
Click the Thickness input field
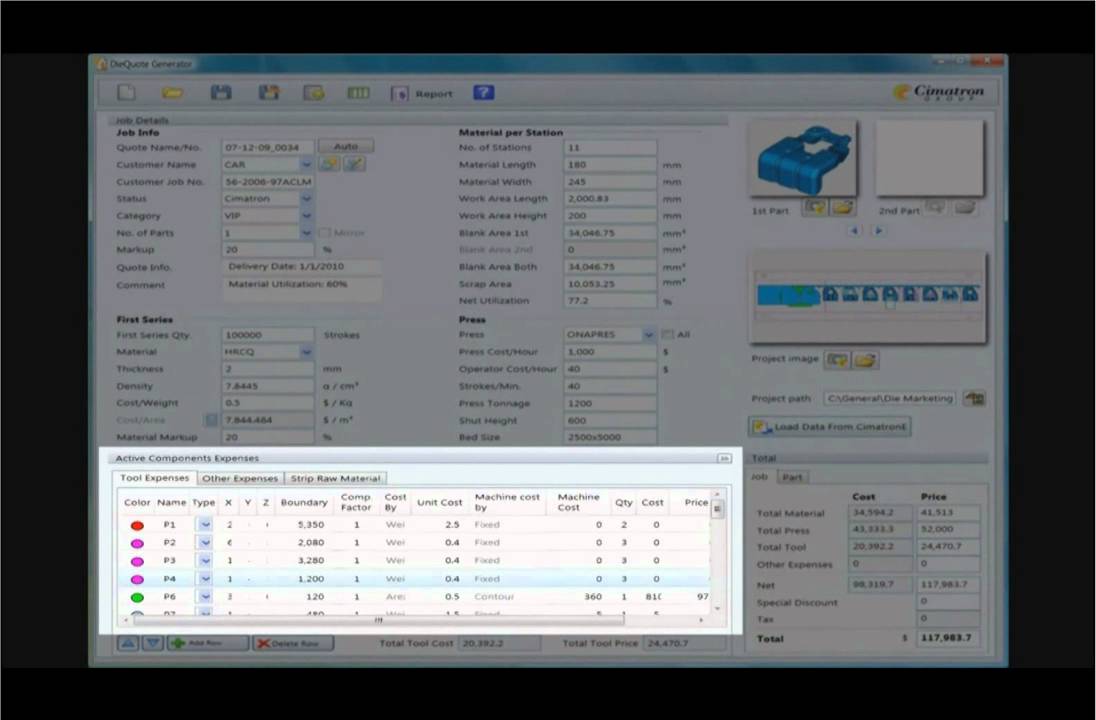click(x=268, y=369)
